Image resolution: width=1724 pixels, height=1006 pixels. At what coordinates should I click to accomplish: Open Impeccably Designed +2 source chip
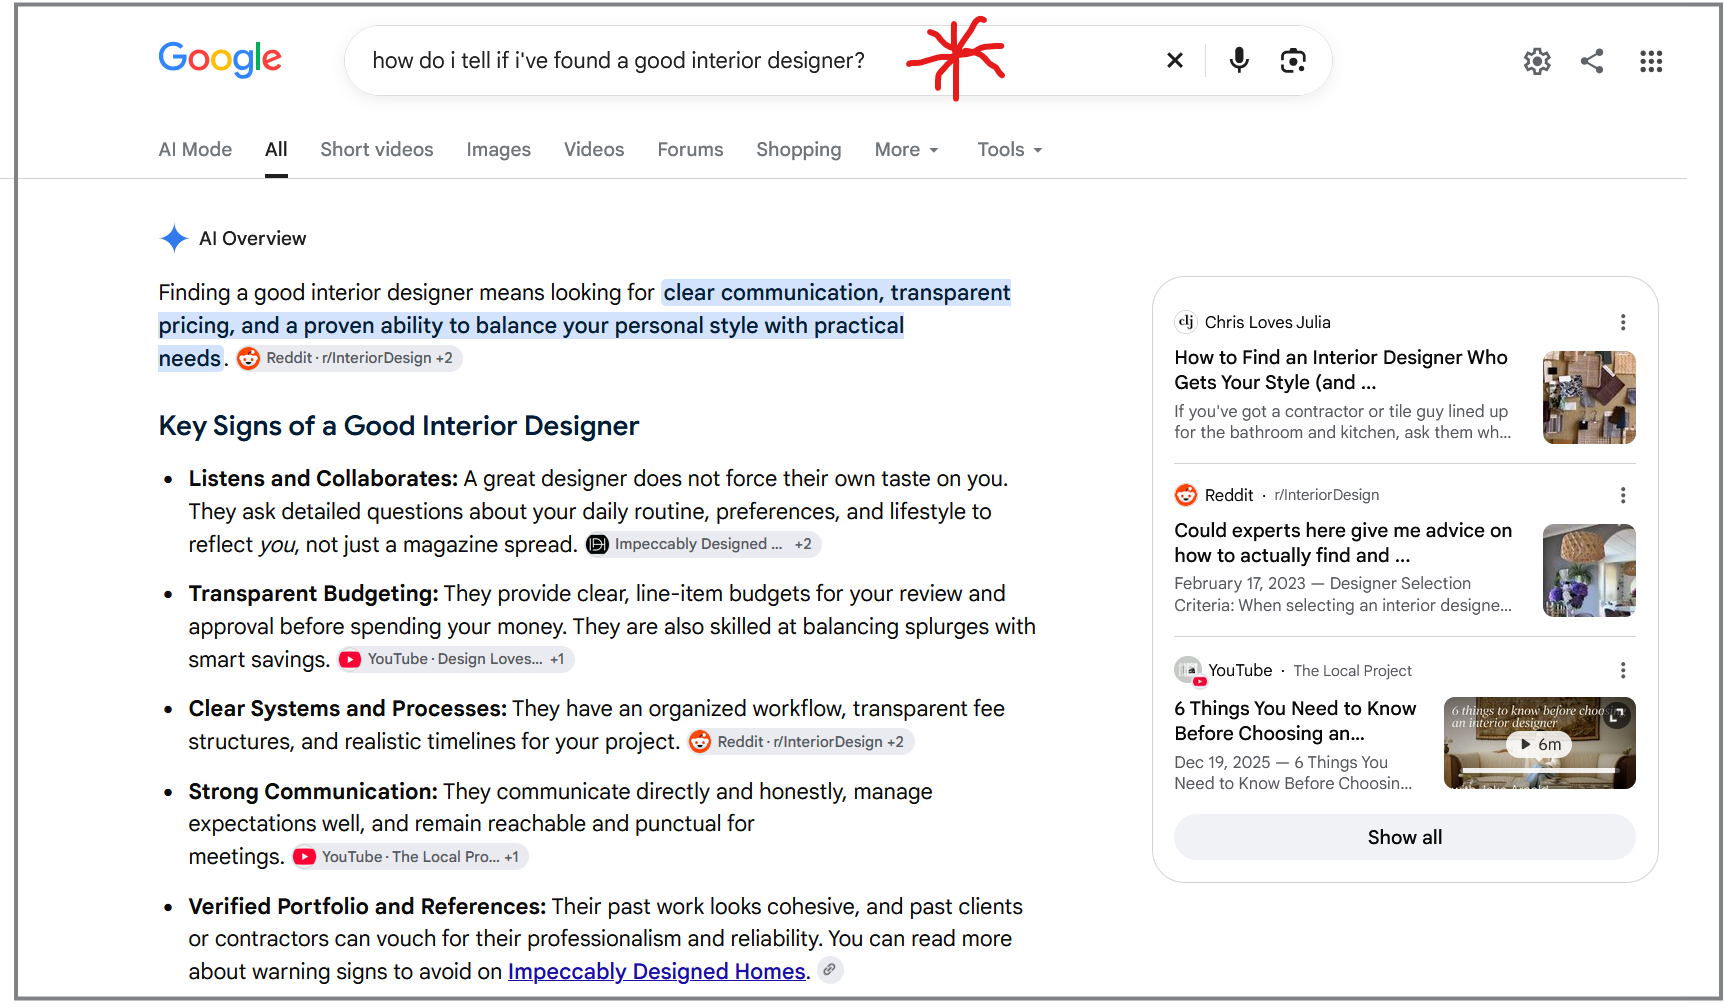(702, 544)
